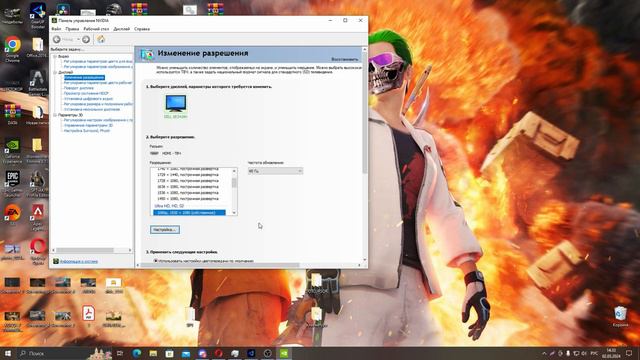
Task: Open the Opera browser desktop icon
Action: coord(38,250)
